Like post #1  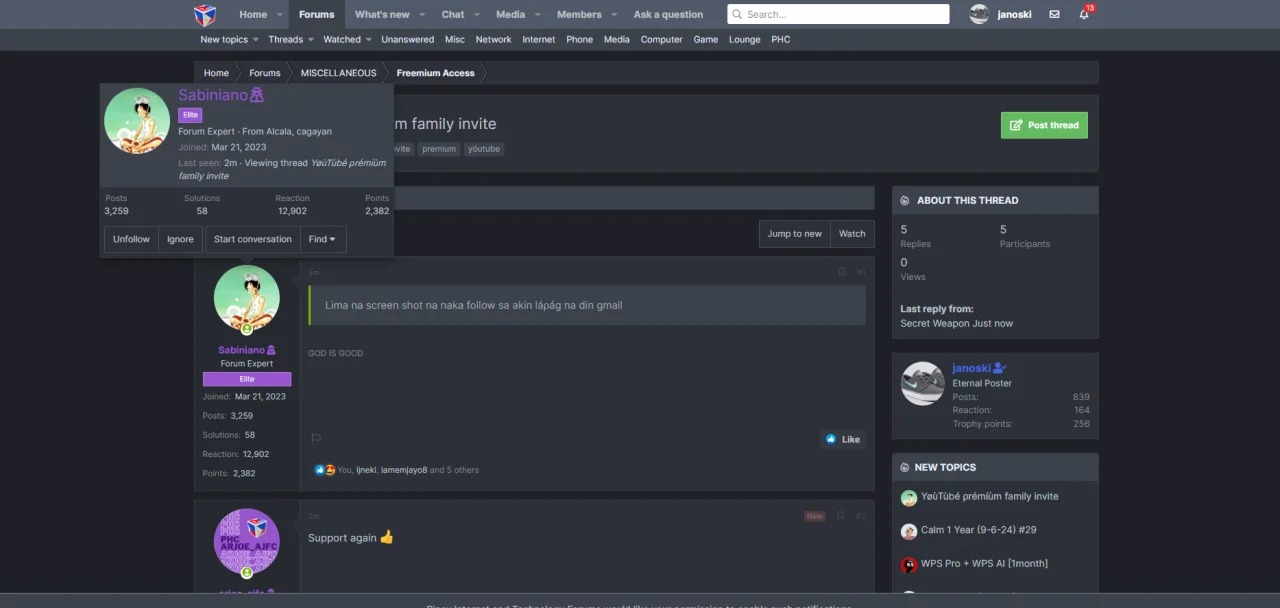842,439
